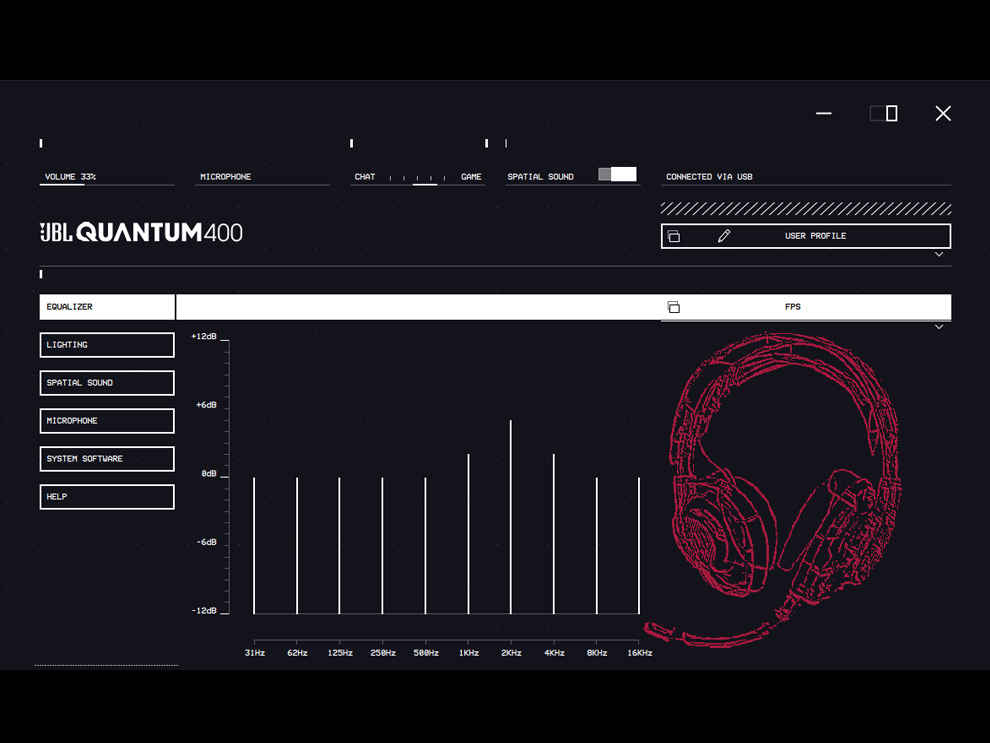The image size is (990, 743).
Task: Click the 8KHz equalizer band
Action: pos(597,545)
